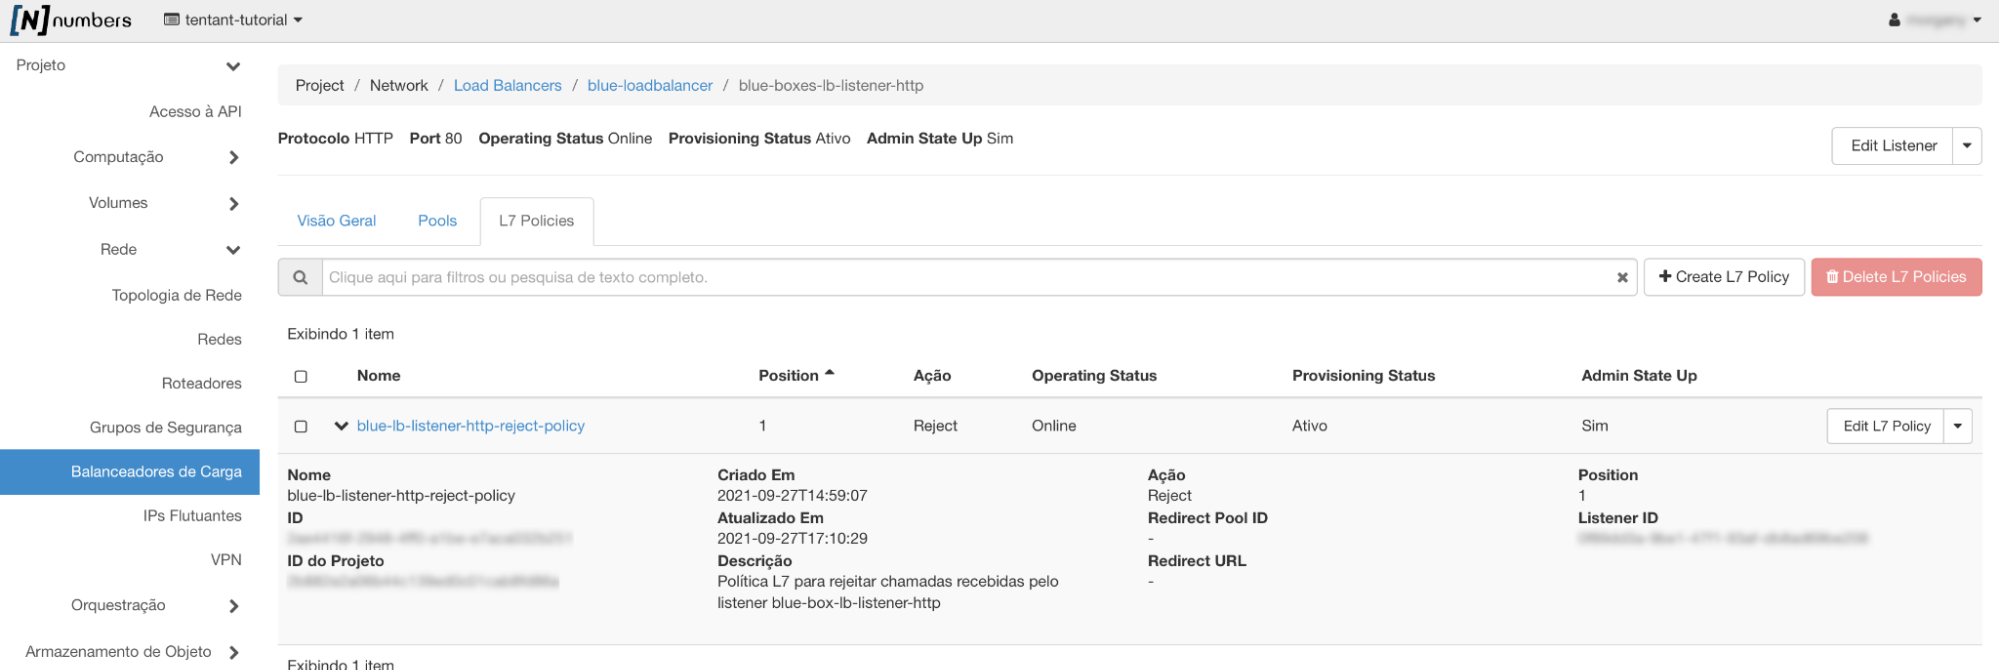The image size is (1999, 670).
Task: Toggle the select-all header checkbox
Action: coord(301,377)
